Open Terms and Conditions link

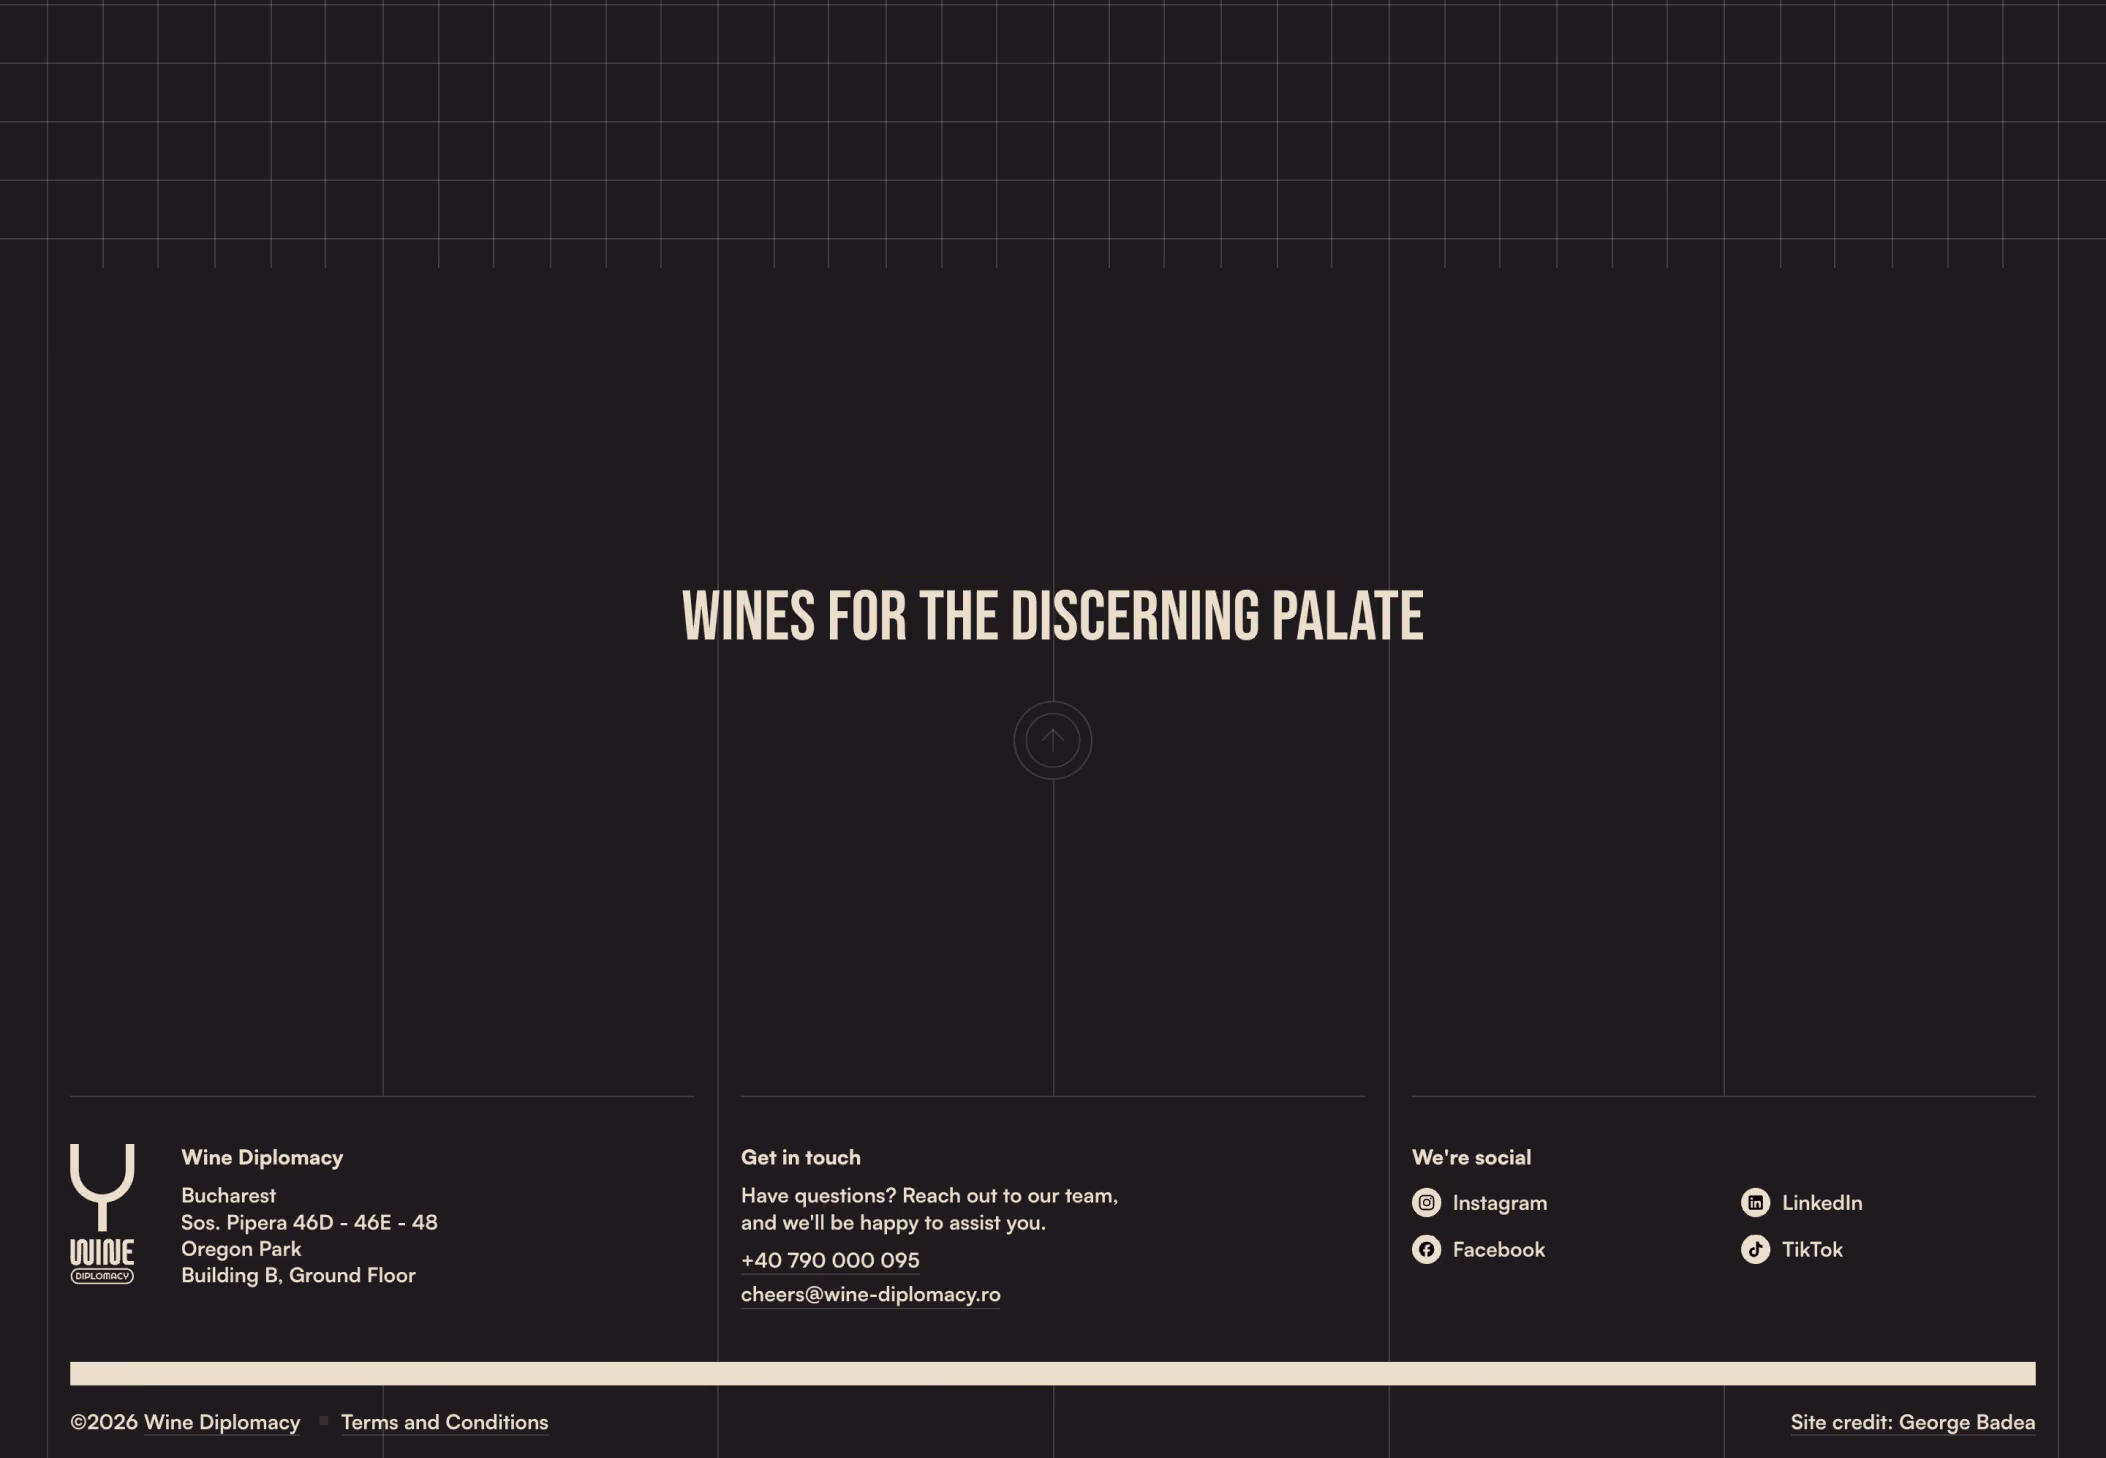pyautogui.click(x=444, y=1422)
